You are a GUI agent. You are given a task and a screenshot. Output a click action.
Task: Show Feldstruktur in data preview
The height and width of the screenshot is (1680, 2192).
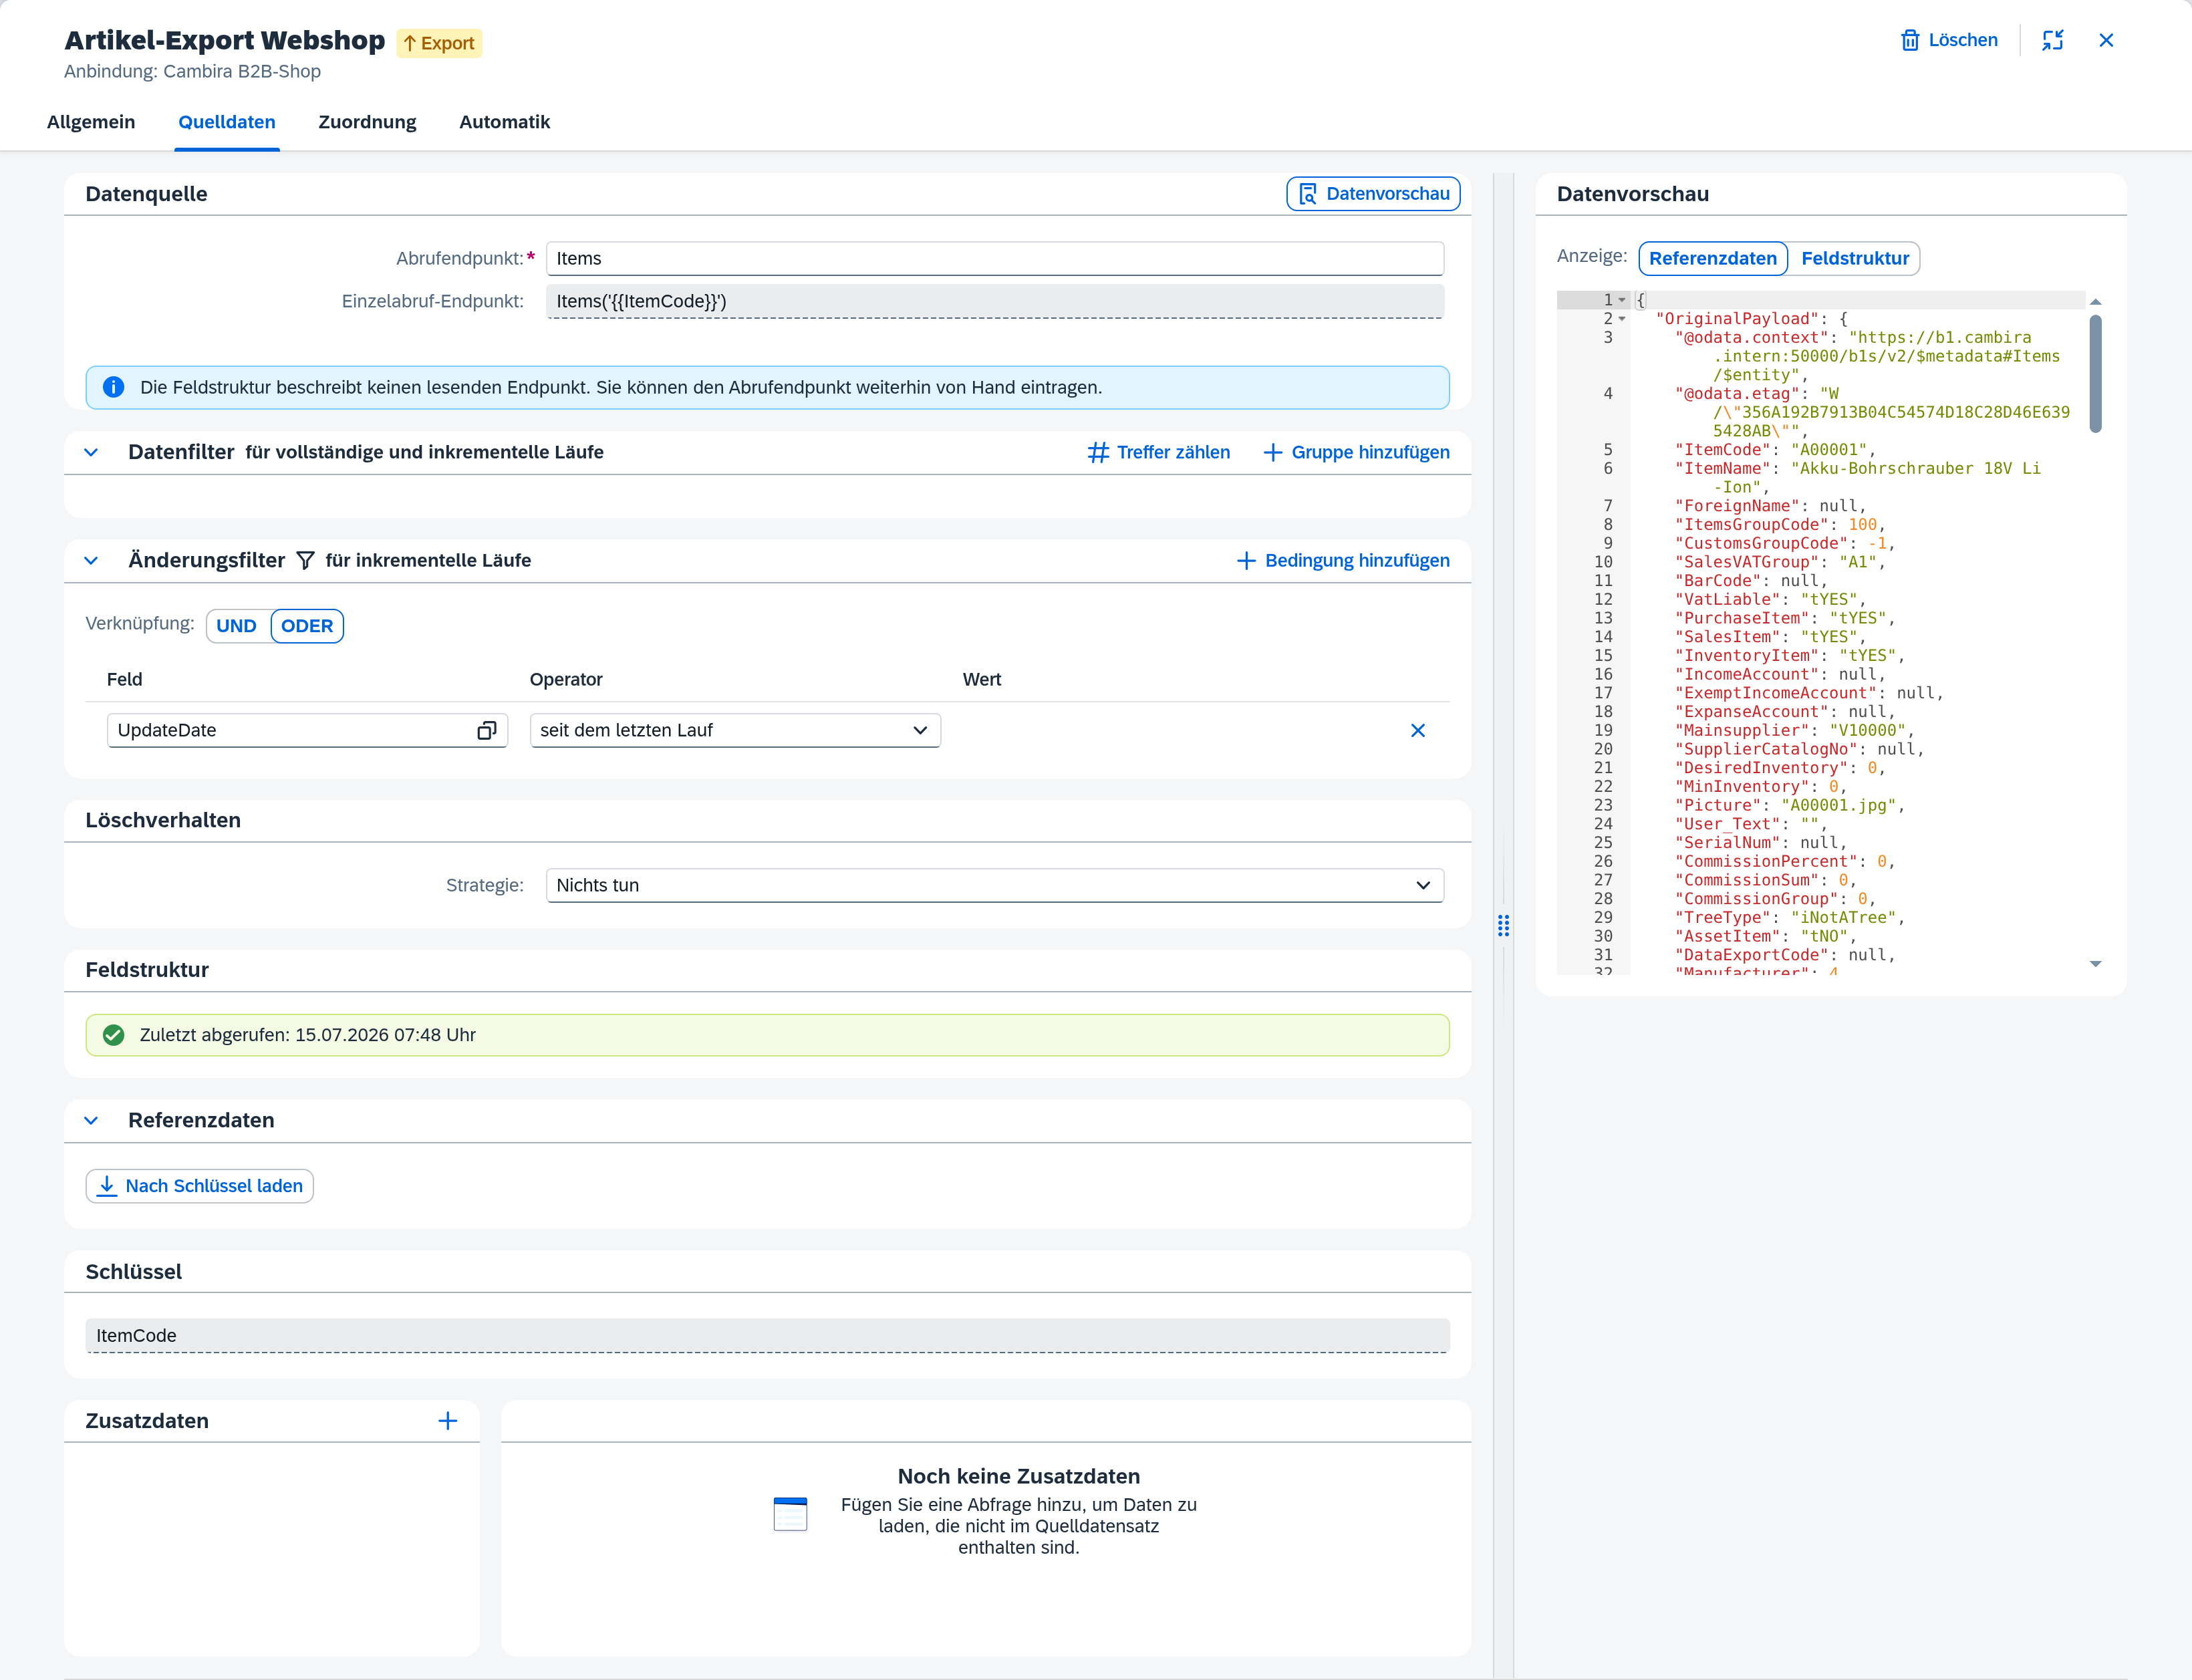pos(1855,258)
